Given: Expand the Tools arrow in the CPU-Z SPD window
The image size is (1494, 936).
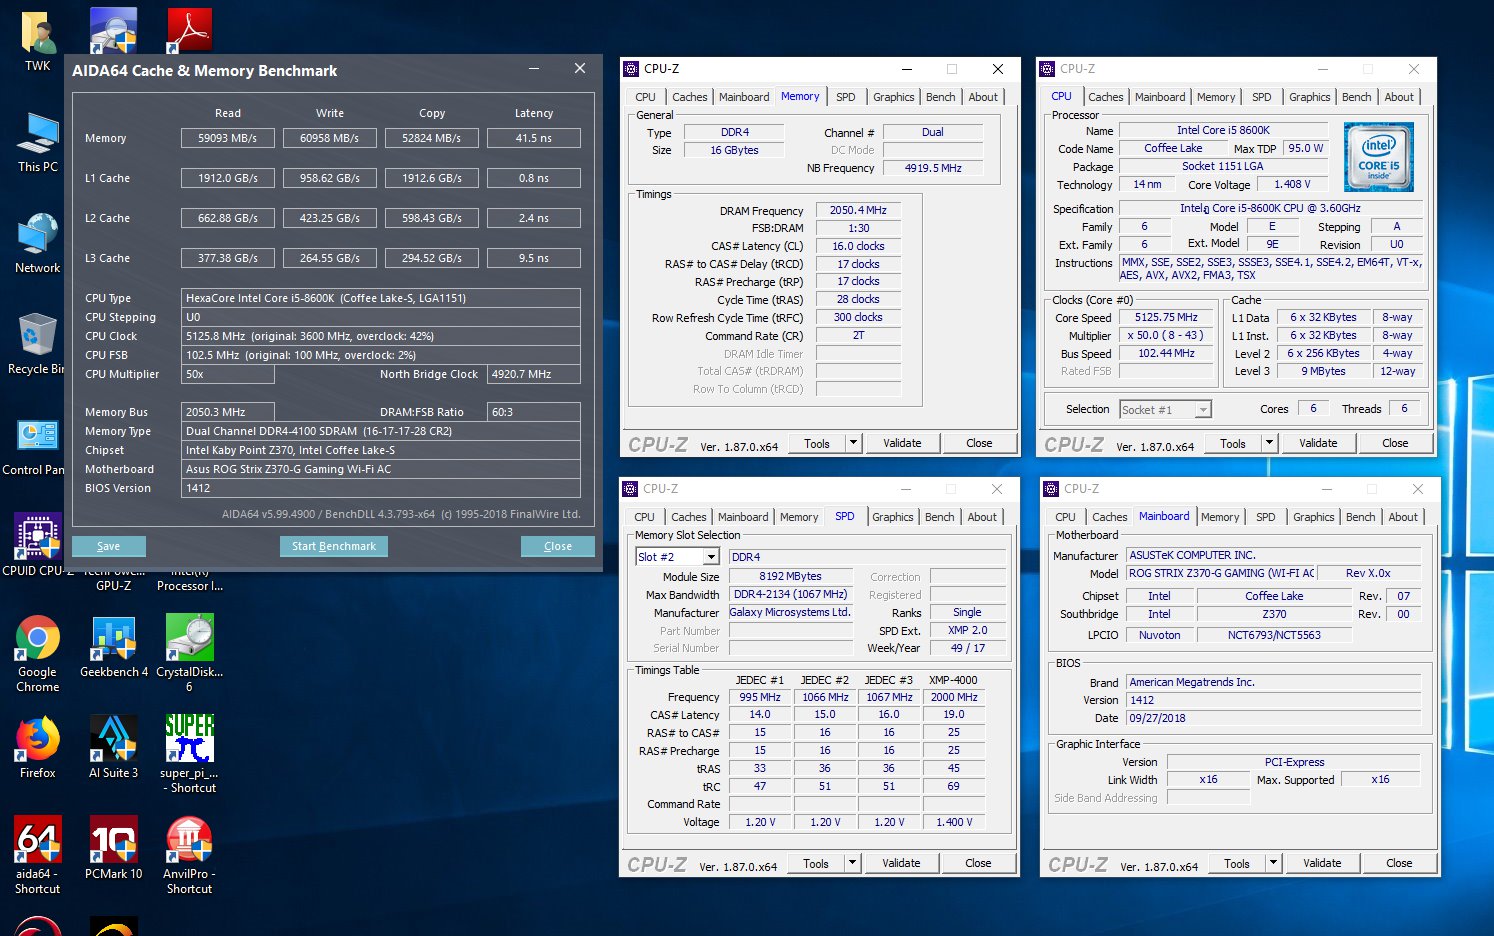Looking at the screenshot, I should pyautogui.click(x=852, y=863).
